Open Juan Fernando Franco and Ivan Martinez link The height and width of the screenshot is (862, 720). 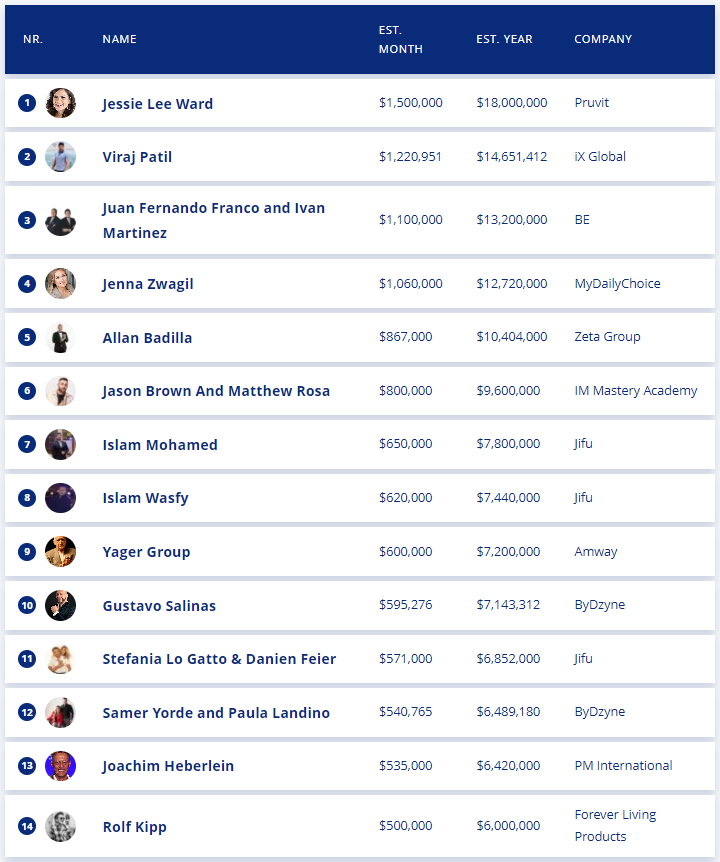[214, 220]
